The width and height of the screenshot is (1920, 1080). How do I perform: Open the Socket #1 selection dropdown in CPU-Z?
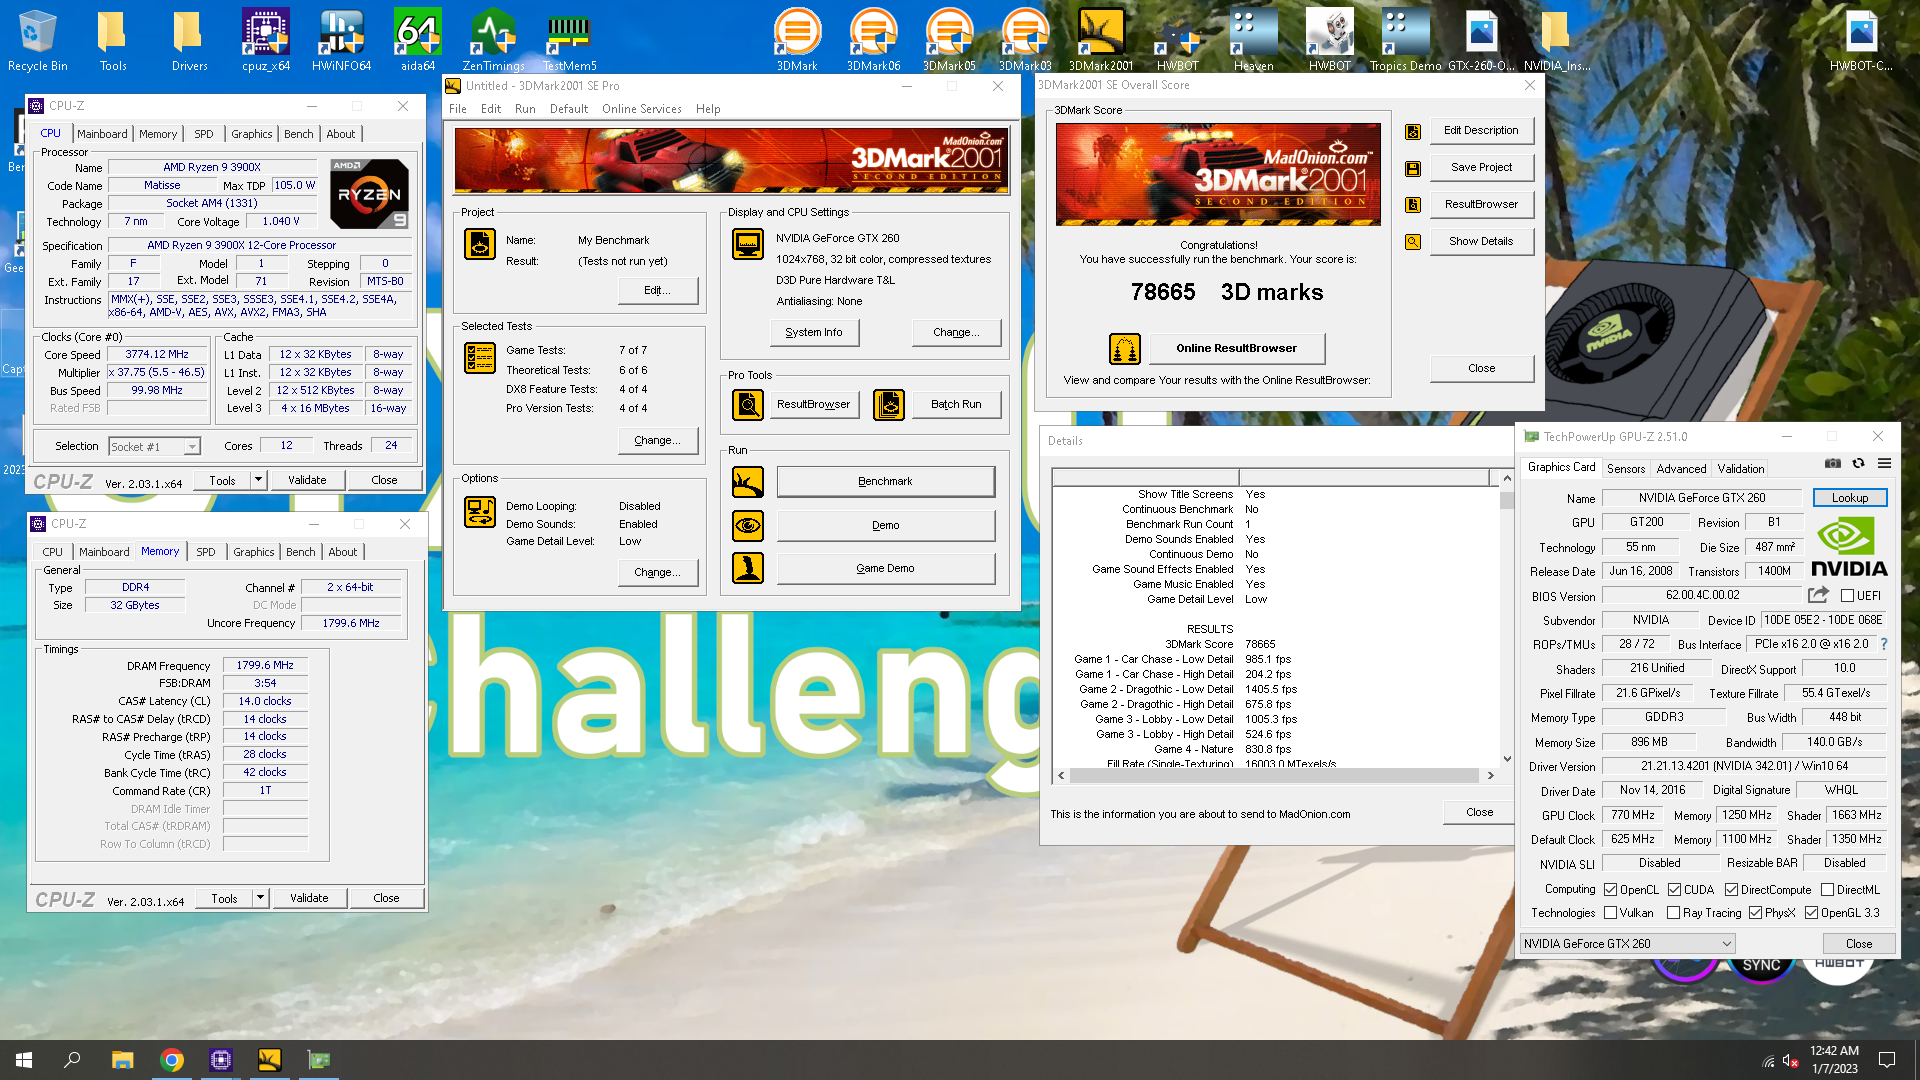[154, 447]
